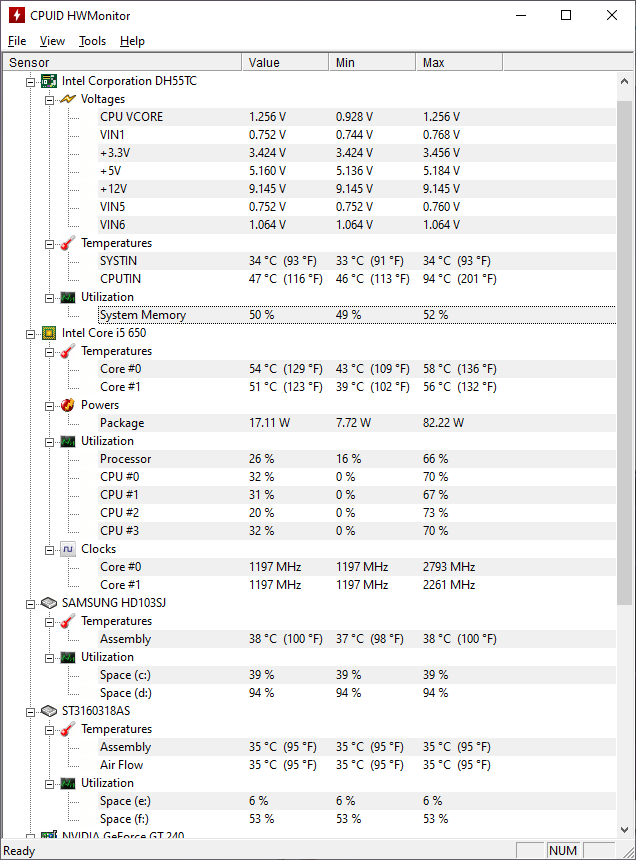Click the Clocks waveform icon

pos(67,549)
